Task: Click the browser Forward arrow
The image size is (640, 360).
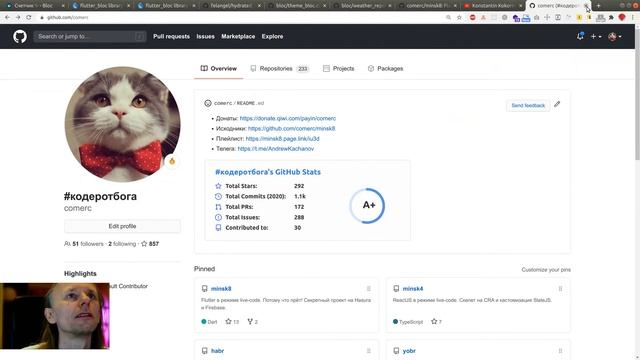Action: (18, 18)
